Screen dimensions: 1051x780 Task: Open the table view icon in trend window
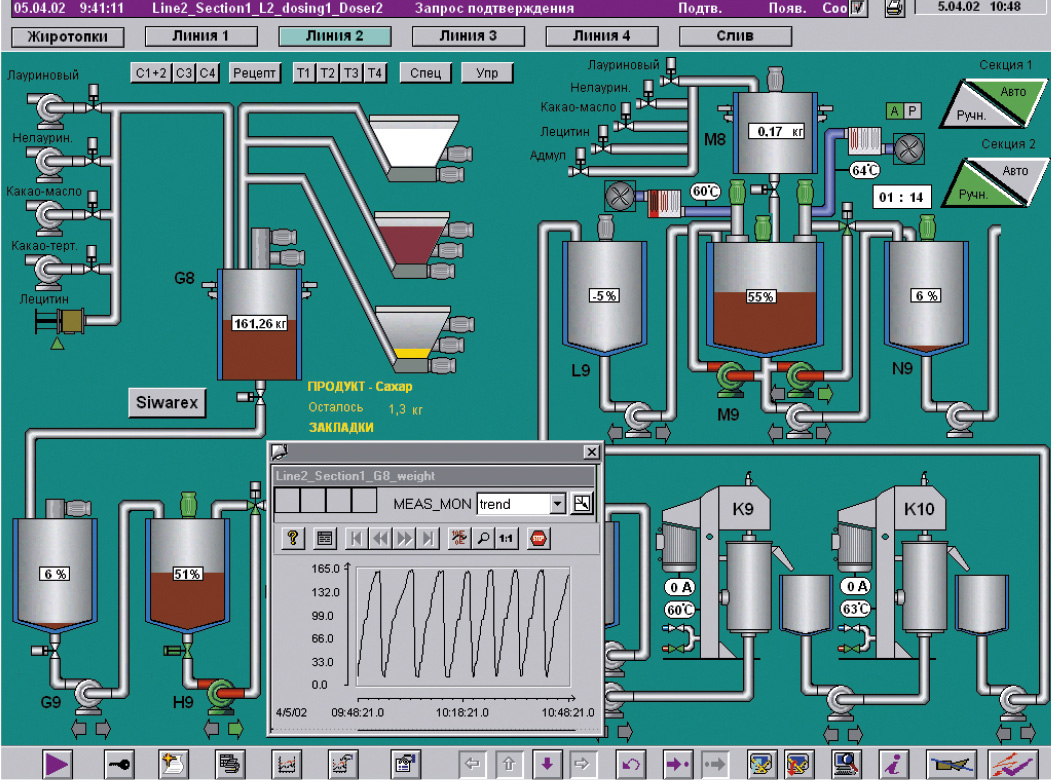point(323,538)
